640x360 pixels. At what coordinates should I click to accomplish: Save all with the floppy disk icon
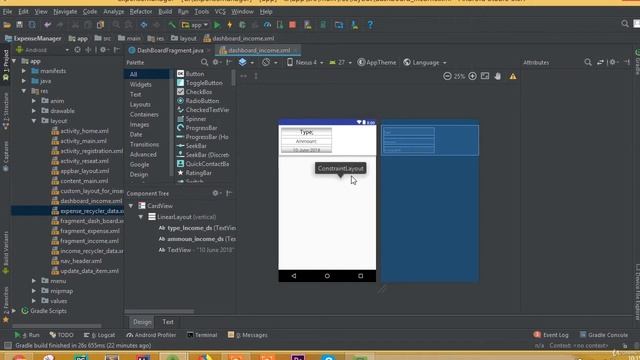tap(19, 25)
